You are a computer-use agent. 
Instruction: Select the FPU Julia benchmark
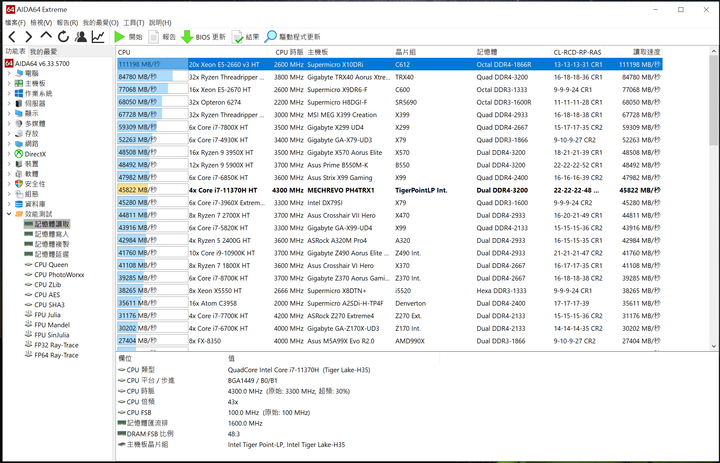[43, 315]
